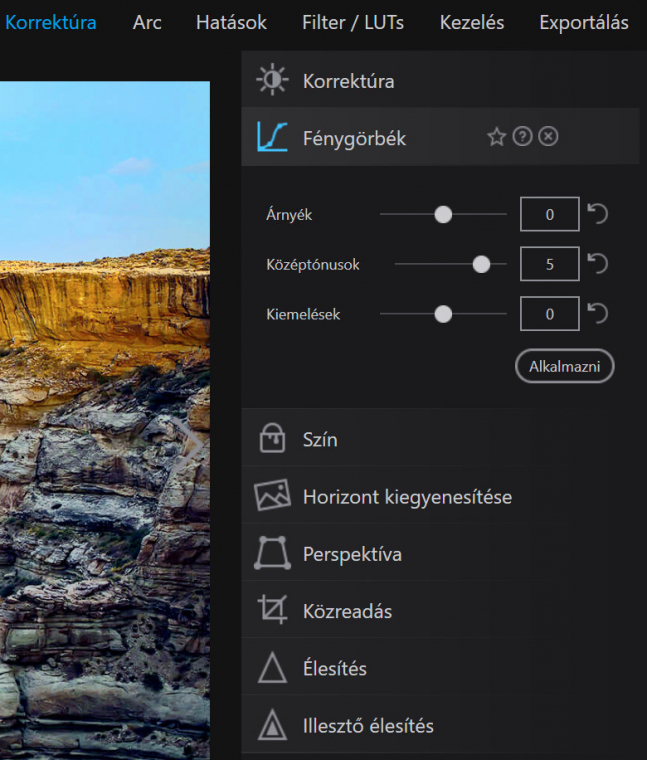
Task: Click the Illesztő élesítés icon
Action: [x=272, y=725]
